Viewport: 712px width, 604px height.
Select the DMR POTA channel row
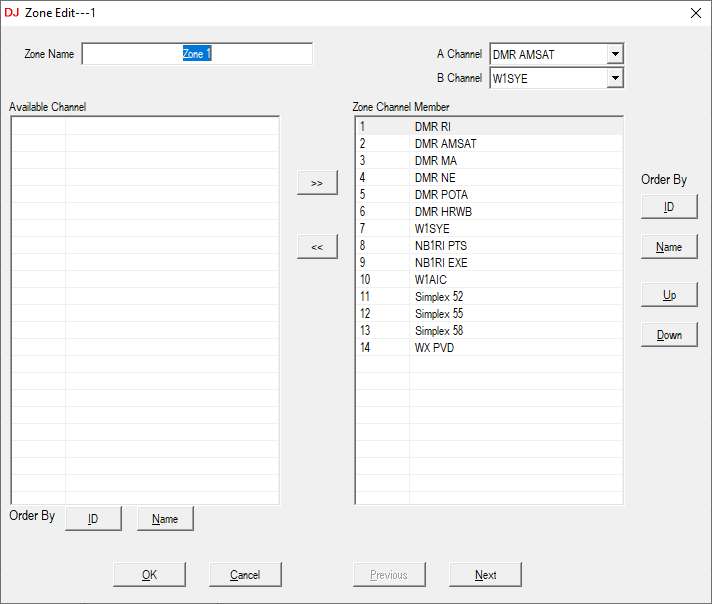click(441, 195)
